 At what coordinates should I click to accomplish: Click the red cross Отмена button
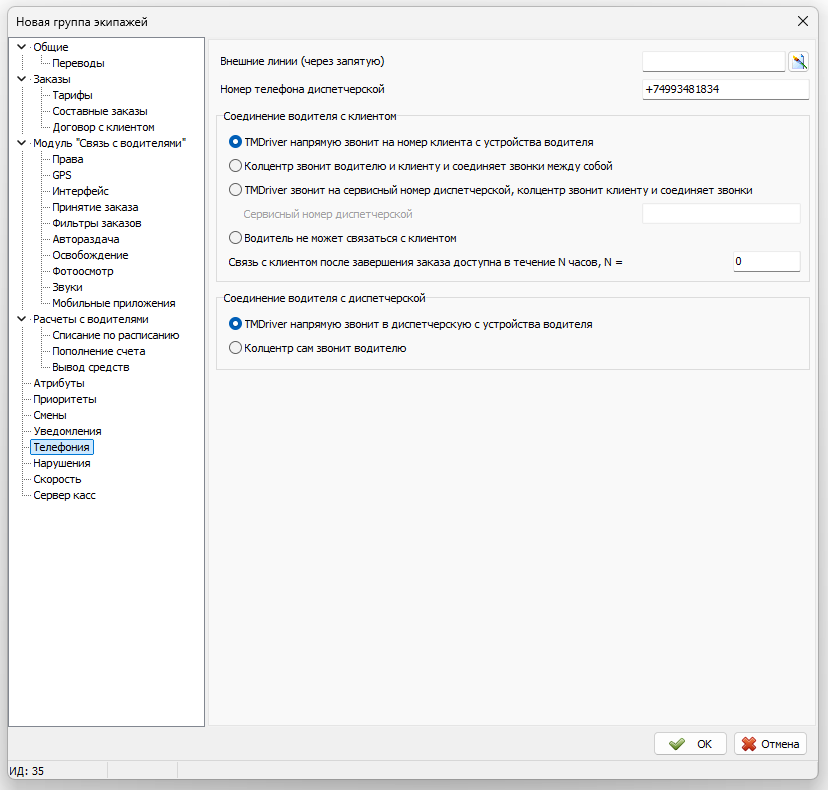(x=770, y=744)
